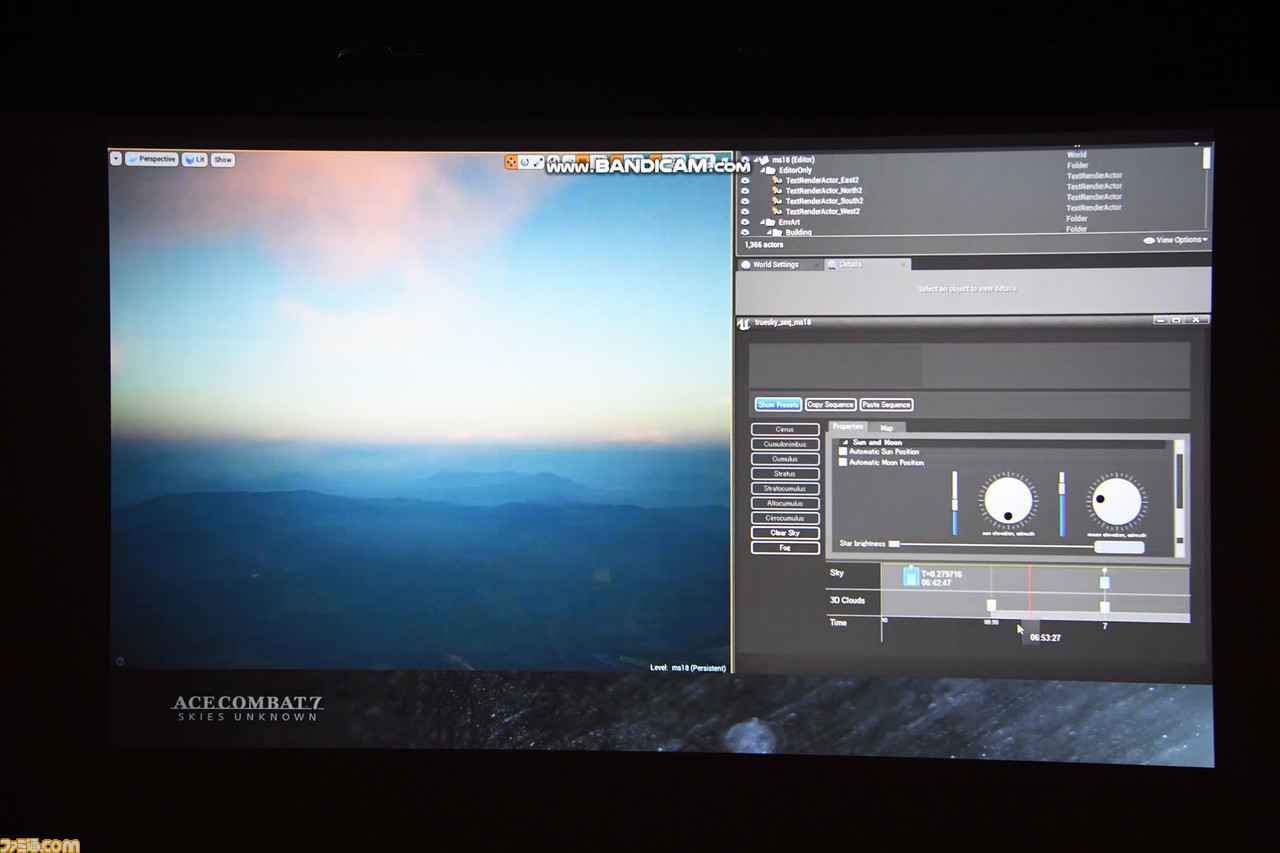Select the scale gizmo tool in viewport
1280x853 pixels.
point(538,162)
